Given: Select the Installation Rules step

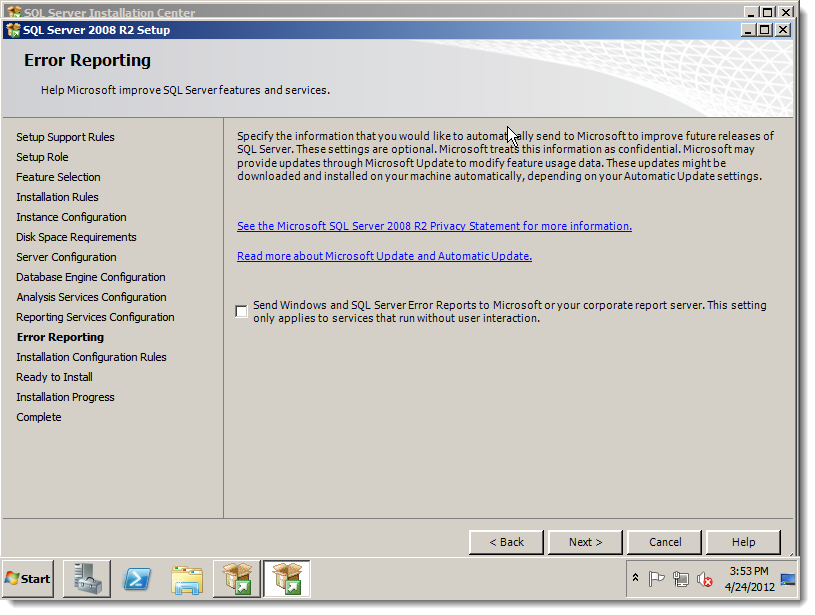Looking at the screenshot, I should coord(57,197).
